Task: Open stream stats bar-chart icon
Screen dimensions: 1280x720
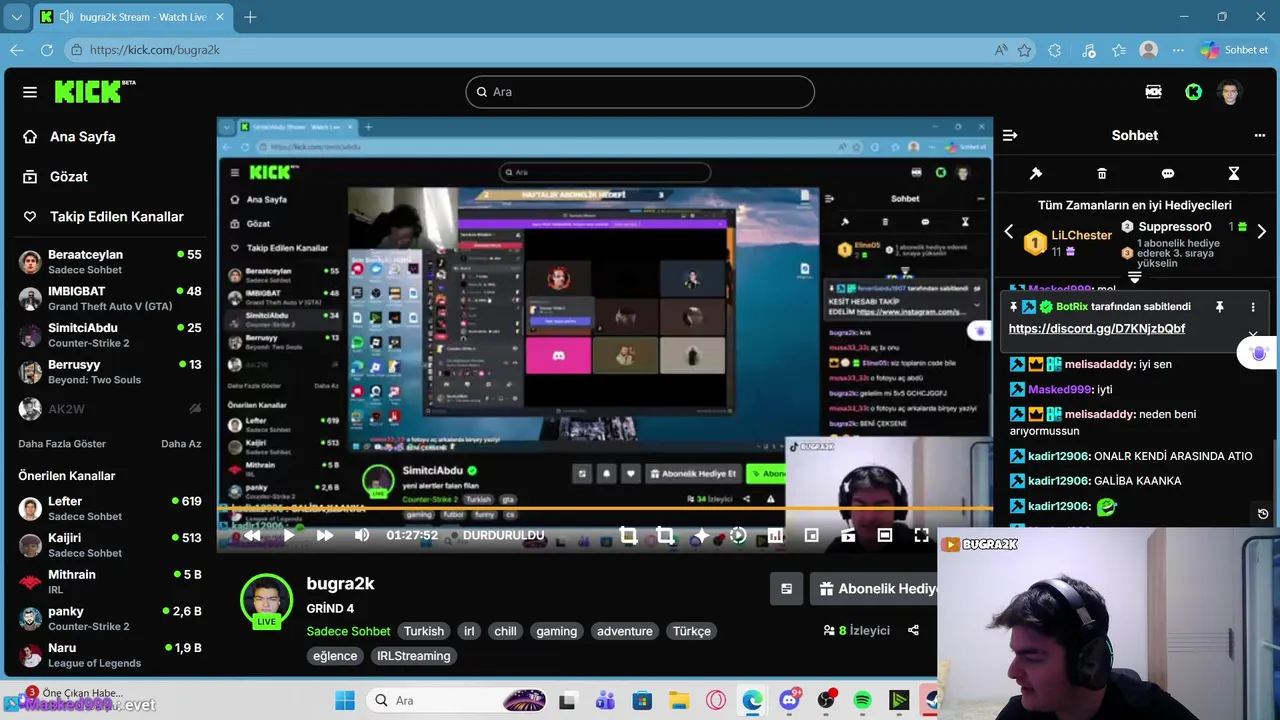Action: (x=775, y=535)
